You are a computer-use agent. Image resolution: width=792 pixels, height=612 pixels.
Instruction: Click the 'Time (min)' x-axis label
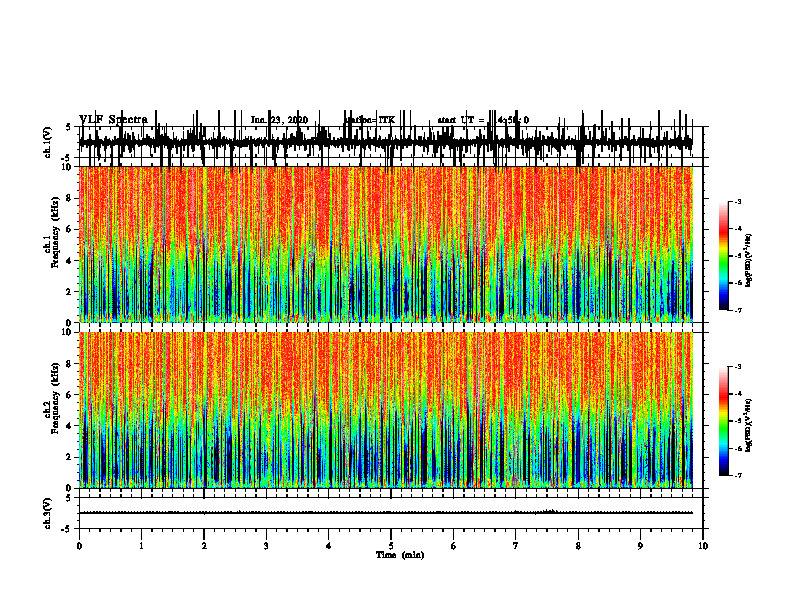(x=400, y=555)
